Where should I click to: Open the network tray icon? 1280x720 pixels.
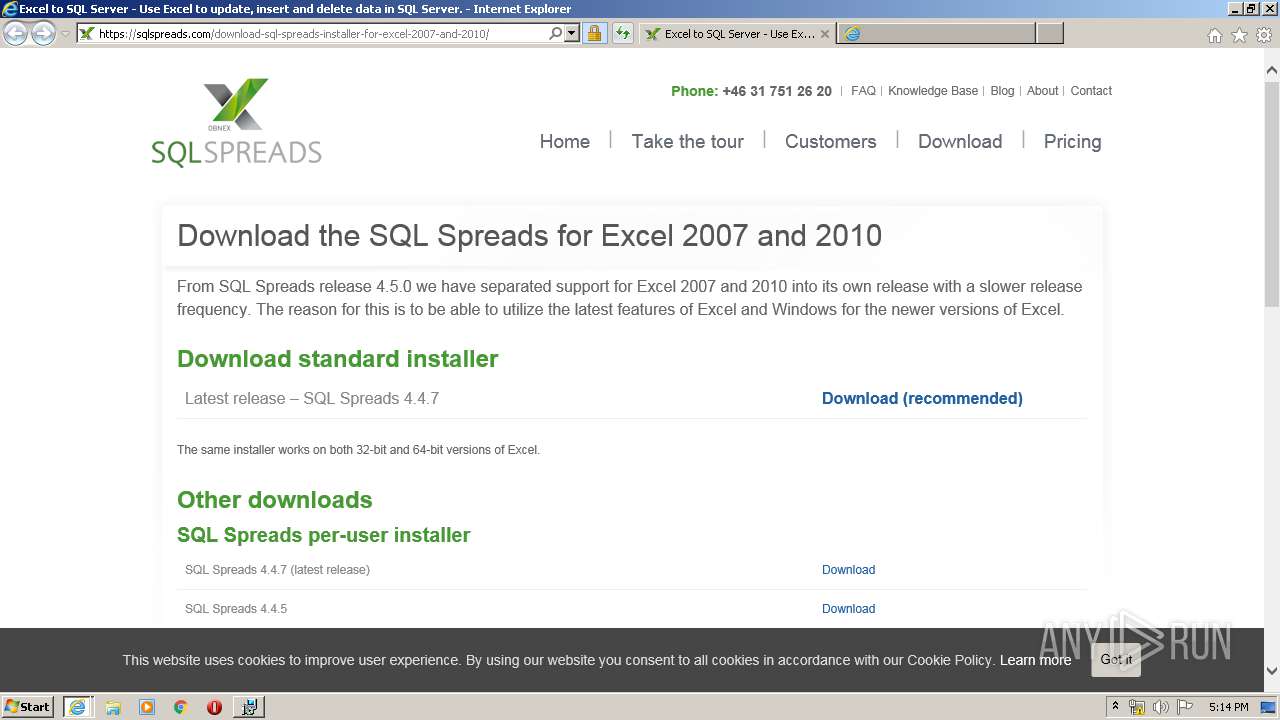(x=1137, y=707)
